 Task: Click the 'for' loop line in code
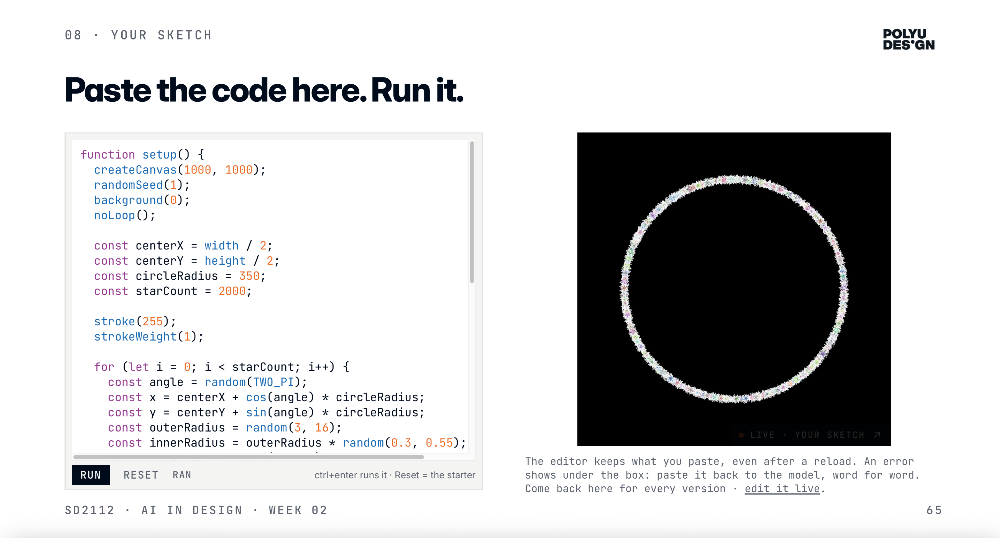[221, 367]
